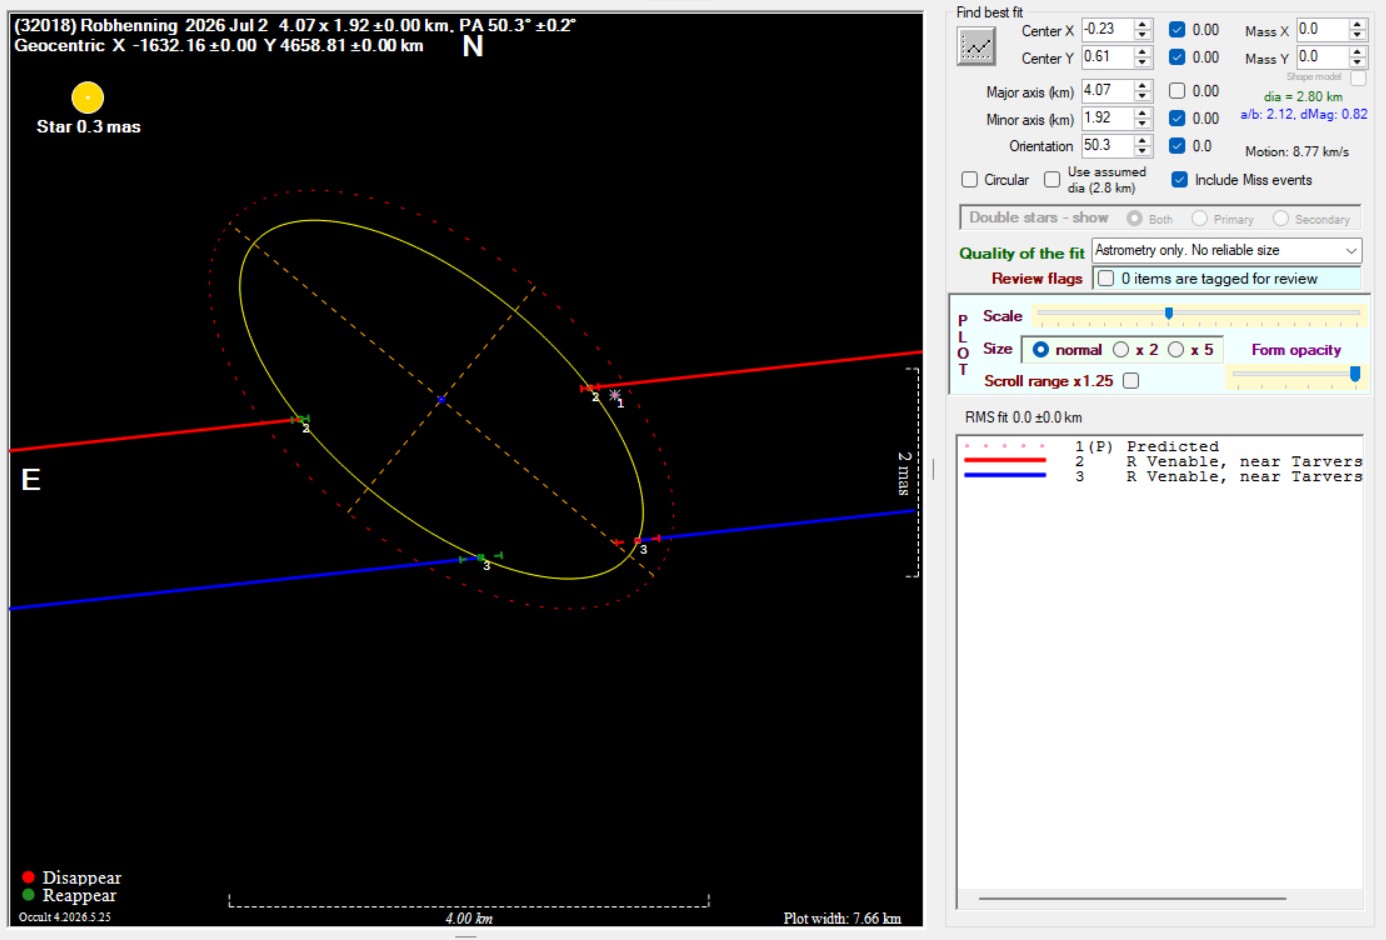Viewport: 1386px width, 940px height.
Task: Uncheck Include Miss events
Action: point(1179,180)
